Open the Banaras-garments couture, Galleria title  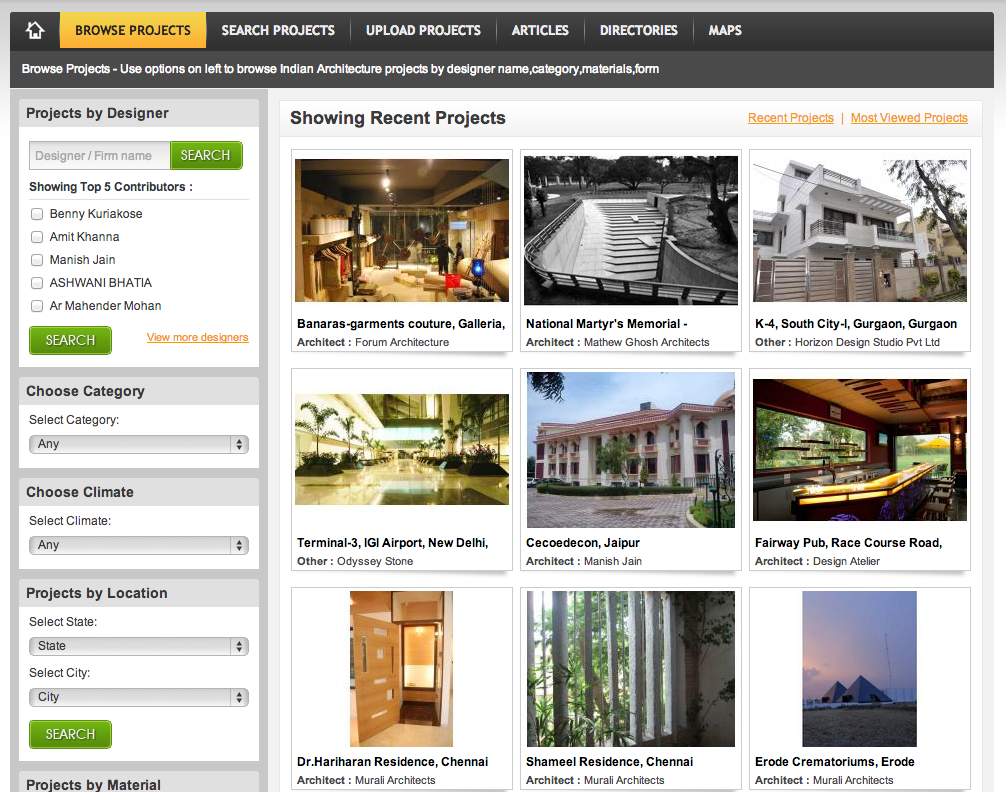pos(401,324)
